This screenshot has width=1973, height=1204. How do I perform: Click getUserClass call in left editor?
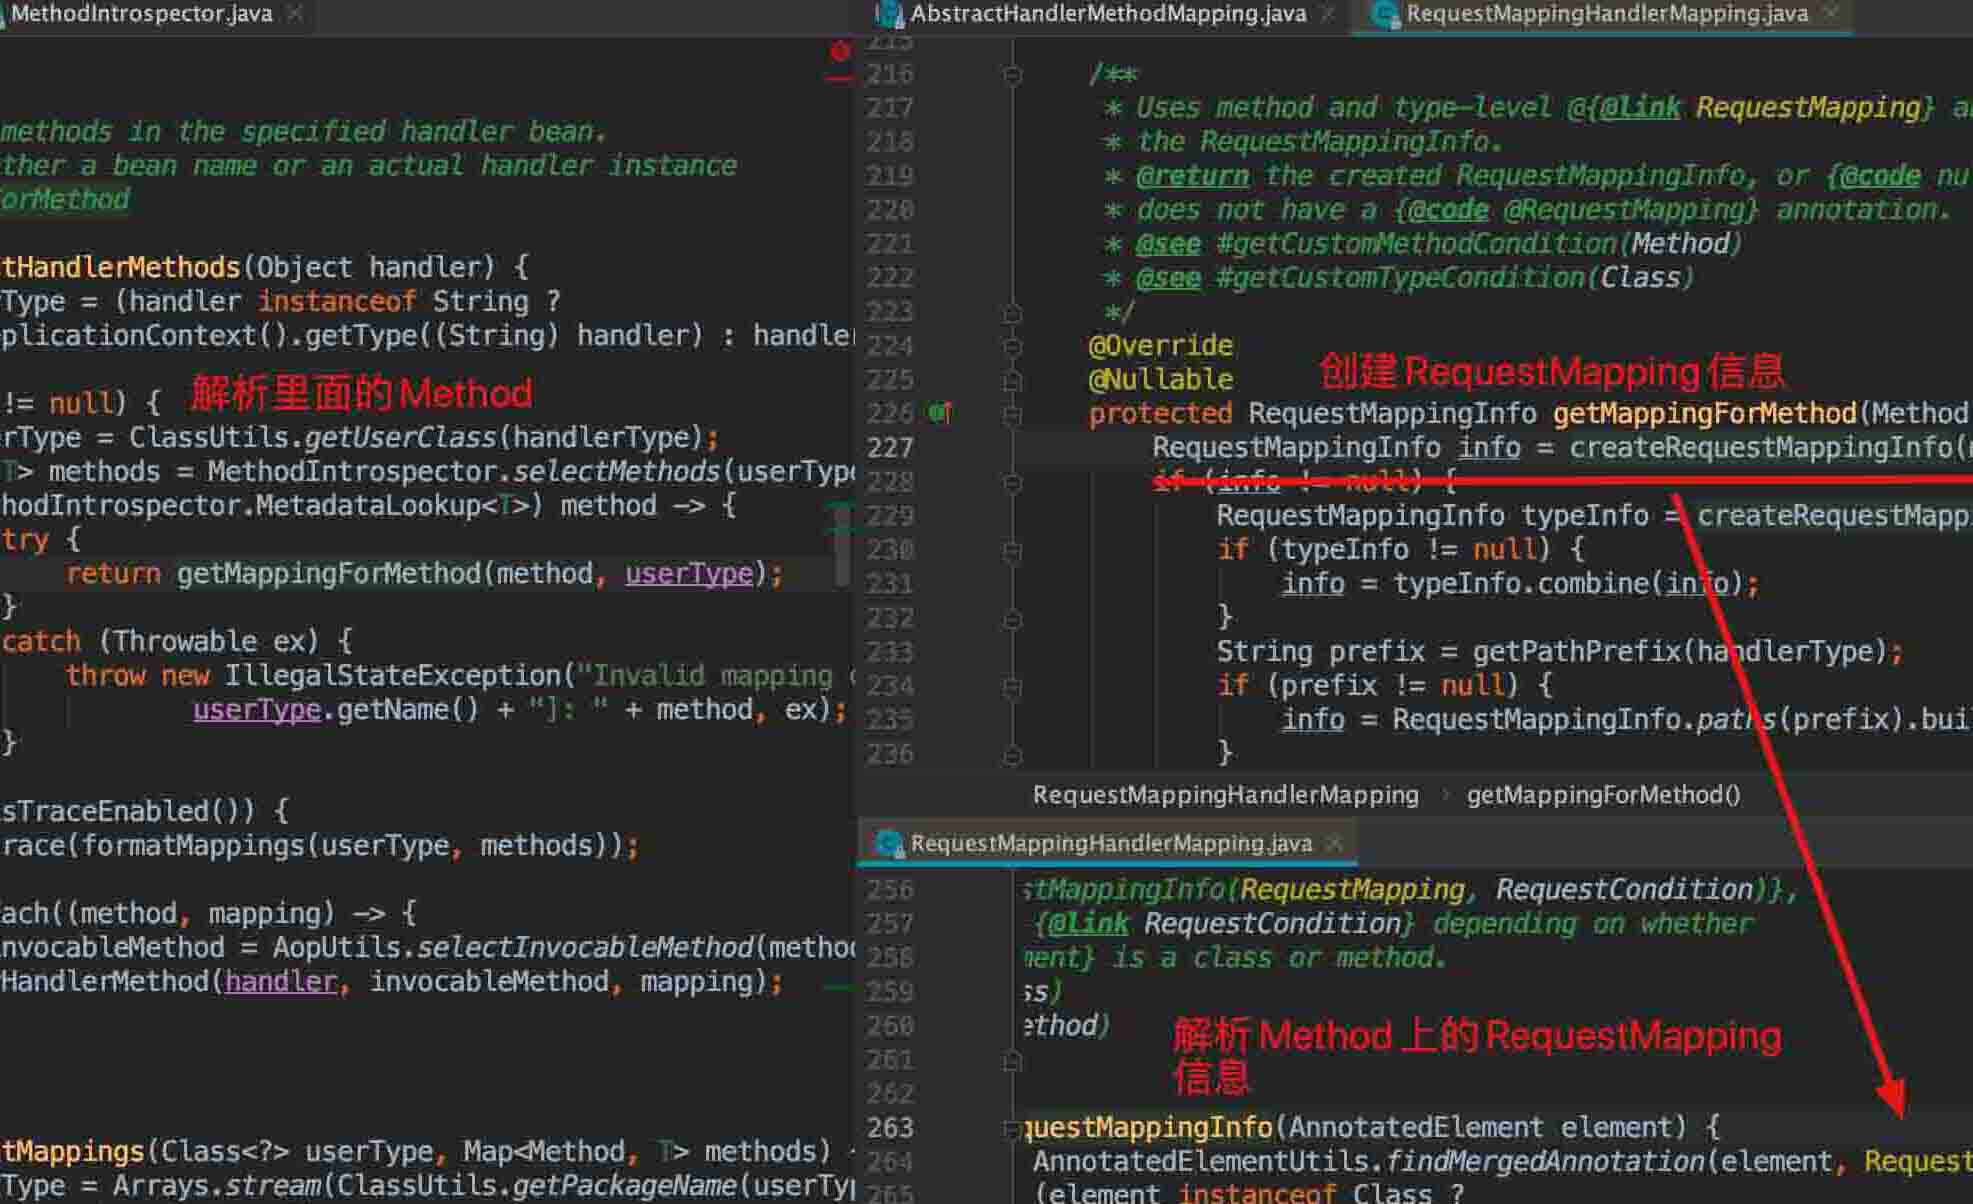pos(400,438)
